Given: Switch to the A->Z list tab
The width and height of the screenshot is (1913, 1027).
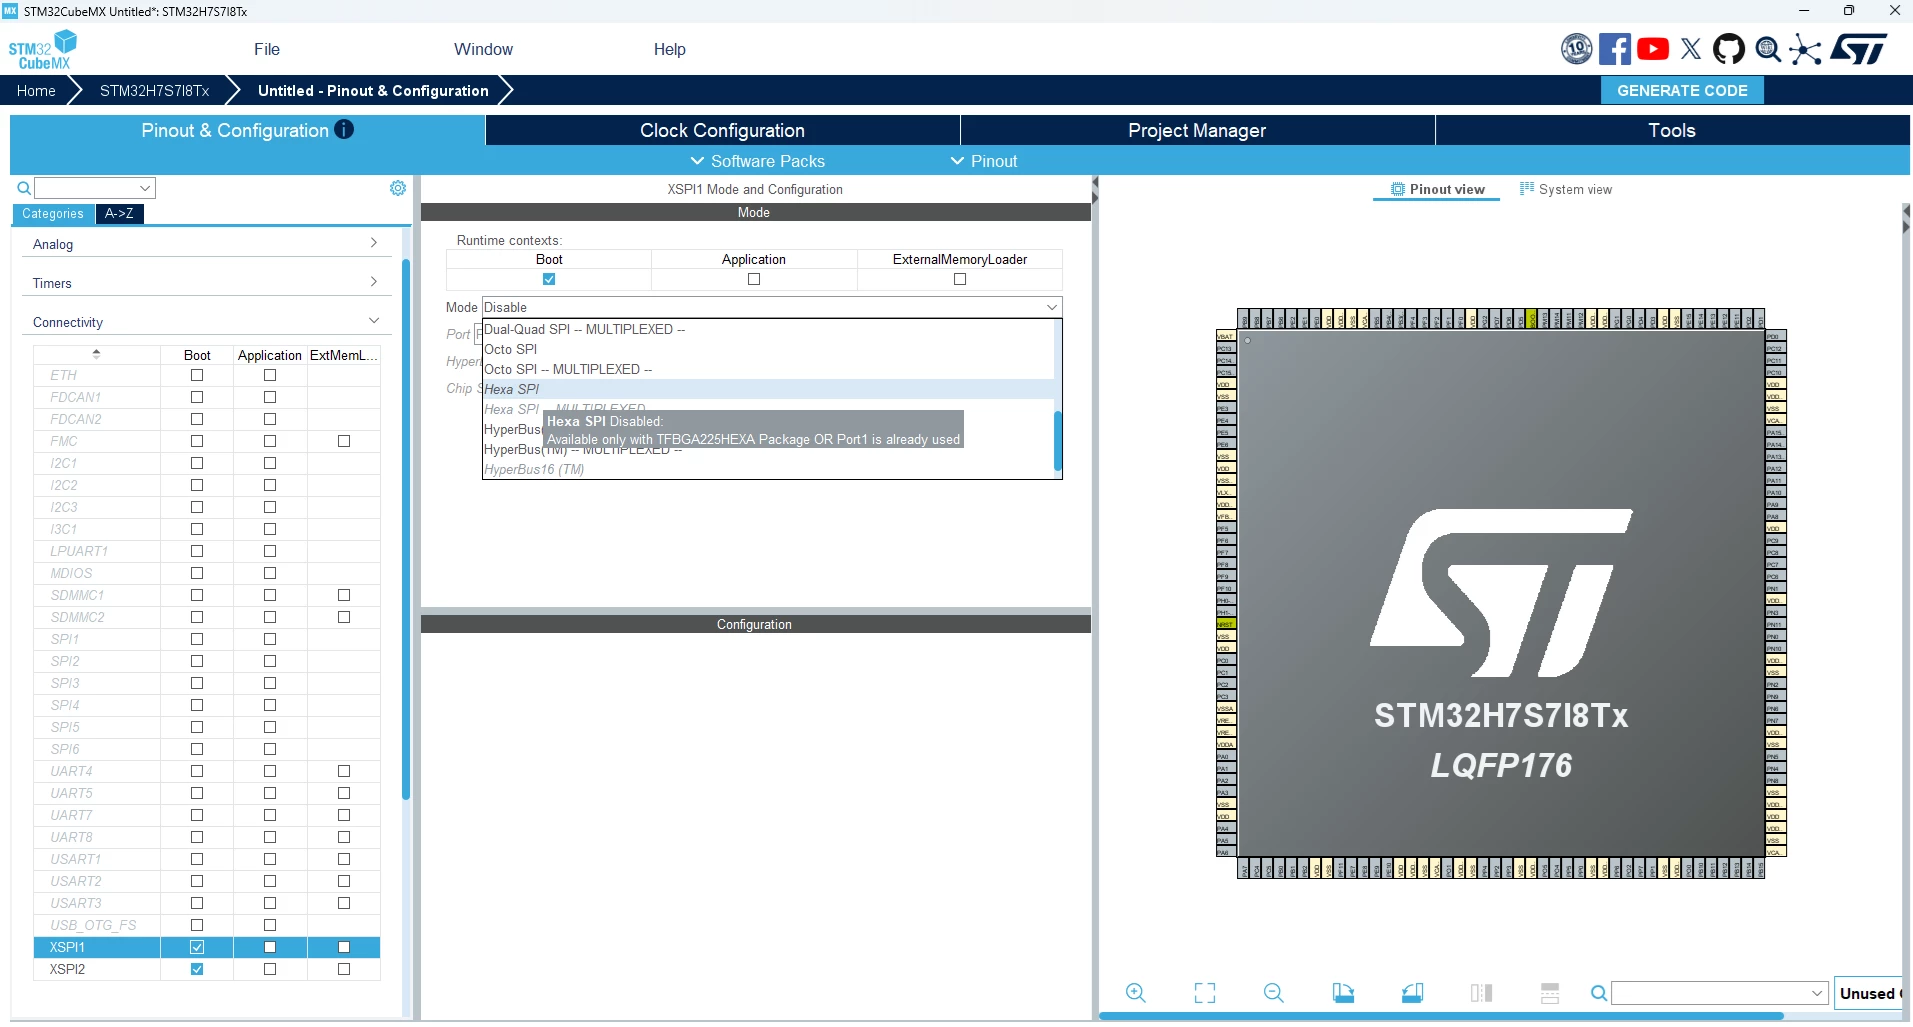Looking at the screenshot, I should click(119, 213).
